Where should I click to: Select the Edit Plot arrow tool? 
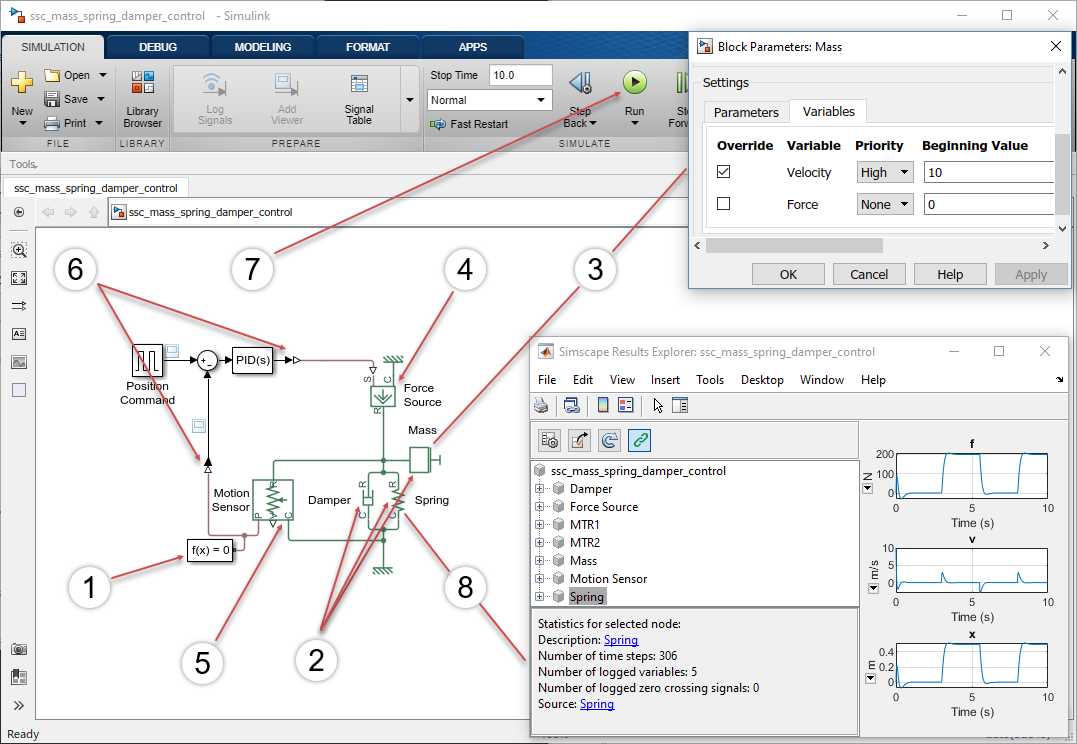[x=657, y=405]
